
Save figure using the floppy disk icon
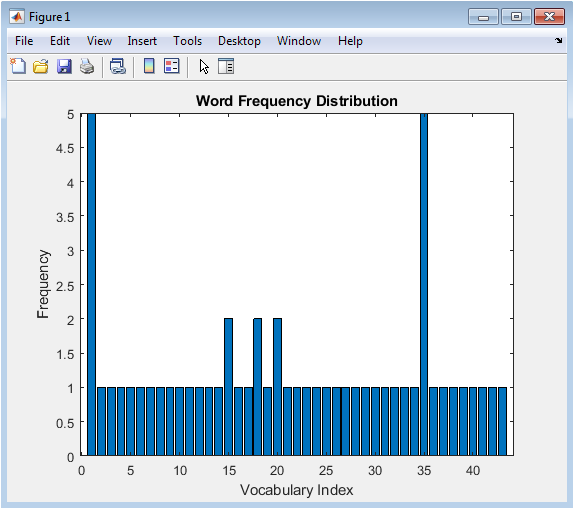(64, 67)
